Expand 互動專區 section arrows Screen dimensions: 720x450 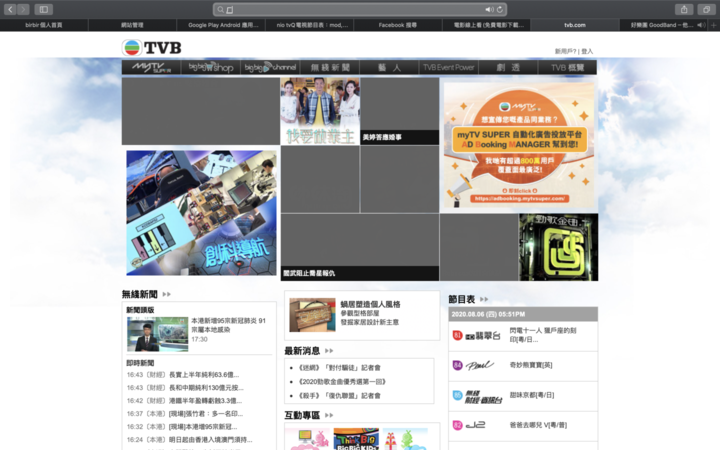point(329,415)
